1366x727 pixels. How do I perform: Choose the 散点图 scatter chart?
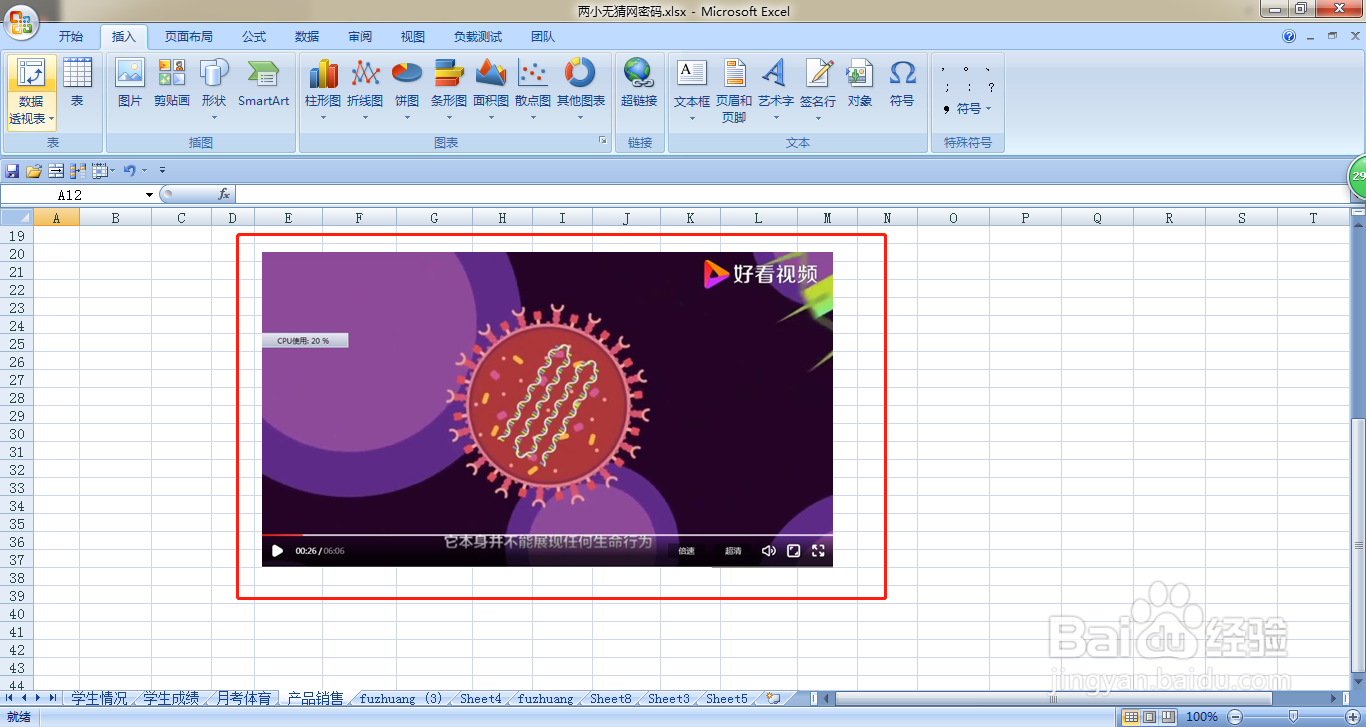(533, 88)
